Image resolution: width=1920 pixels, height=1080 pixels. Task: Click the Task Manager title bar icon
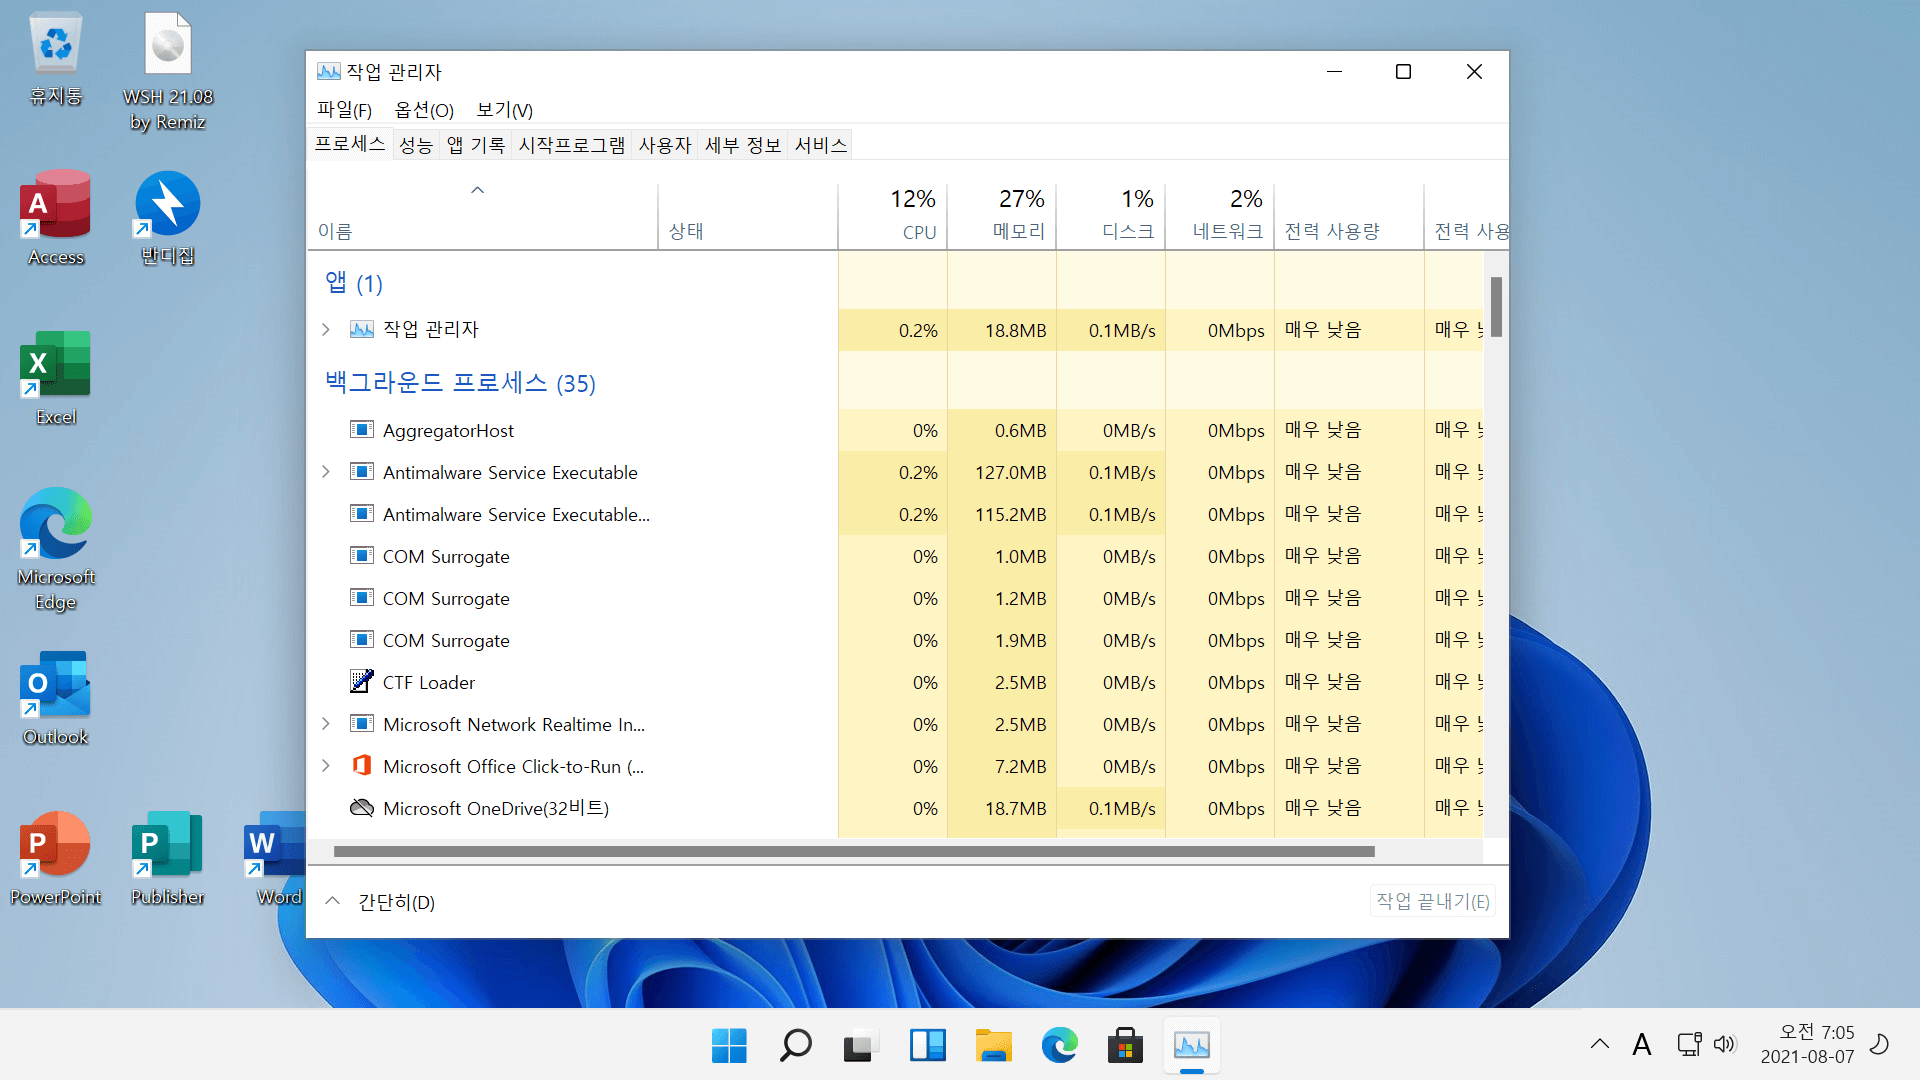pyautogui.click(x=328, y=71)
